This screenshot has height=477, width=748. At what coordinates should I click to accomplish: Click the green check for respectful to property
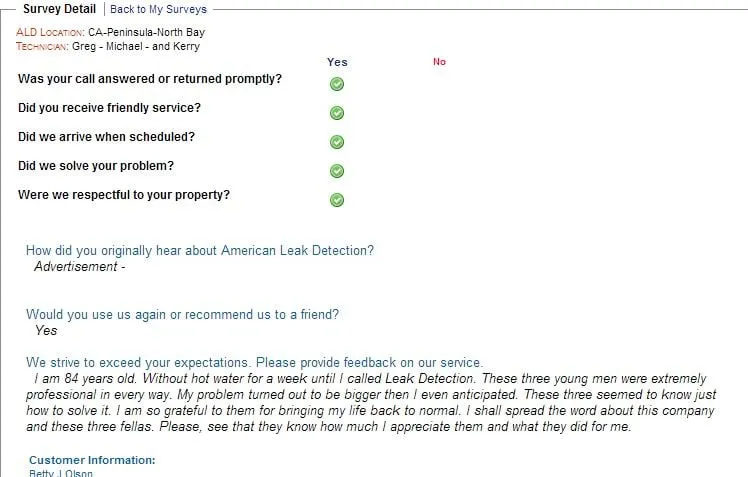337,200
